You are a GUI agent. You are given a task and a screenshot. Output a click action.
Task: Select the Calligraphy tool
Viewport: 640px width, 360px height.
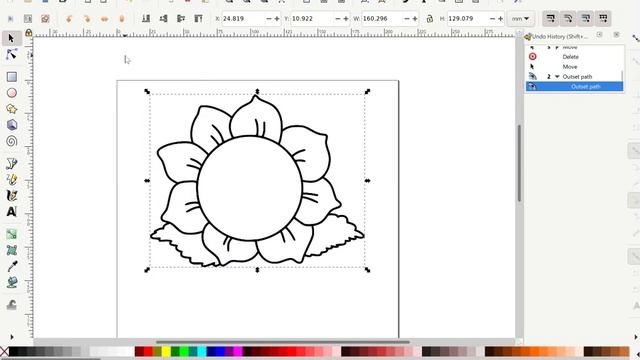[11, 196]
